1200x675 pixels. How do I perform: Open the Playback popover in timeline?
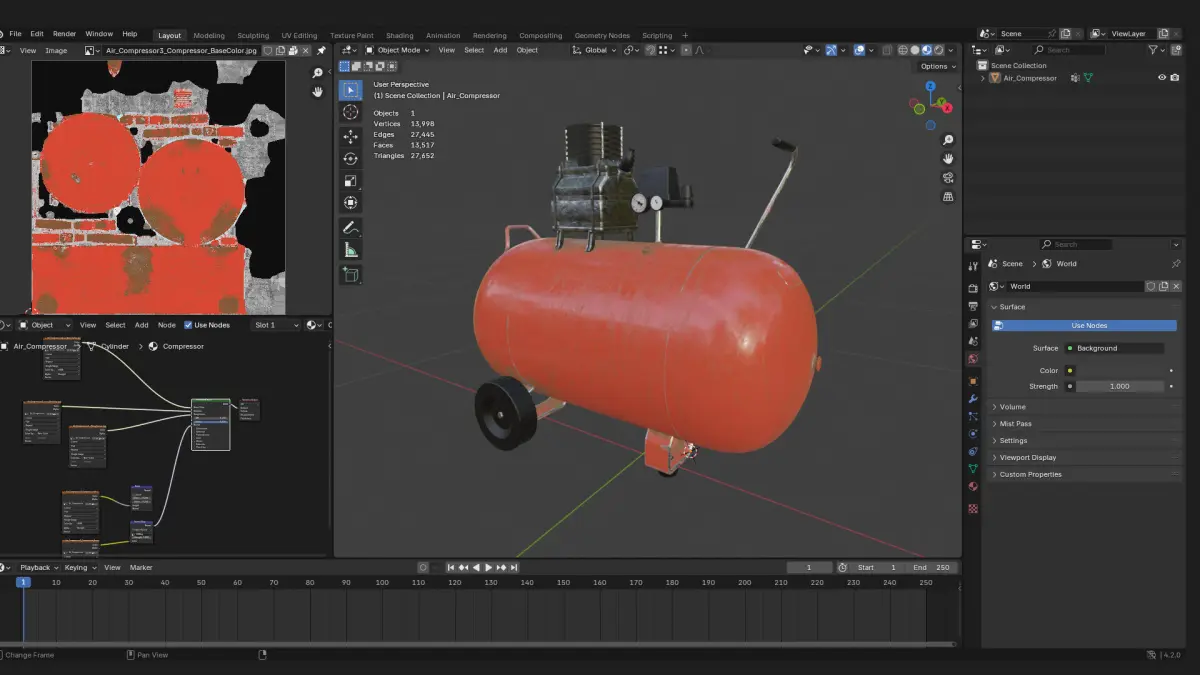[x=37, y=567]
